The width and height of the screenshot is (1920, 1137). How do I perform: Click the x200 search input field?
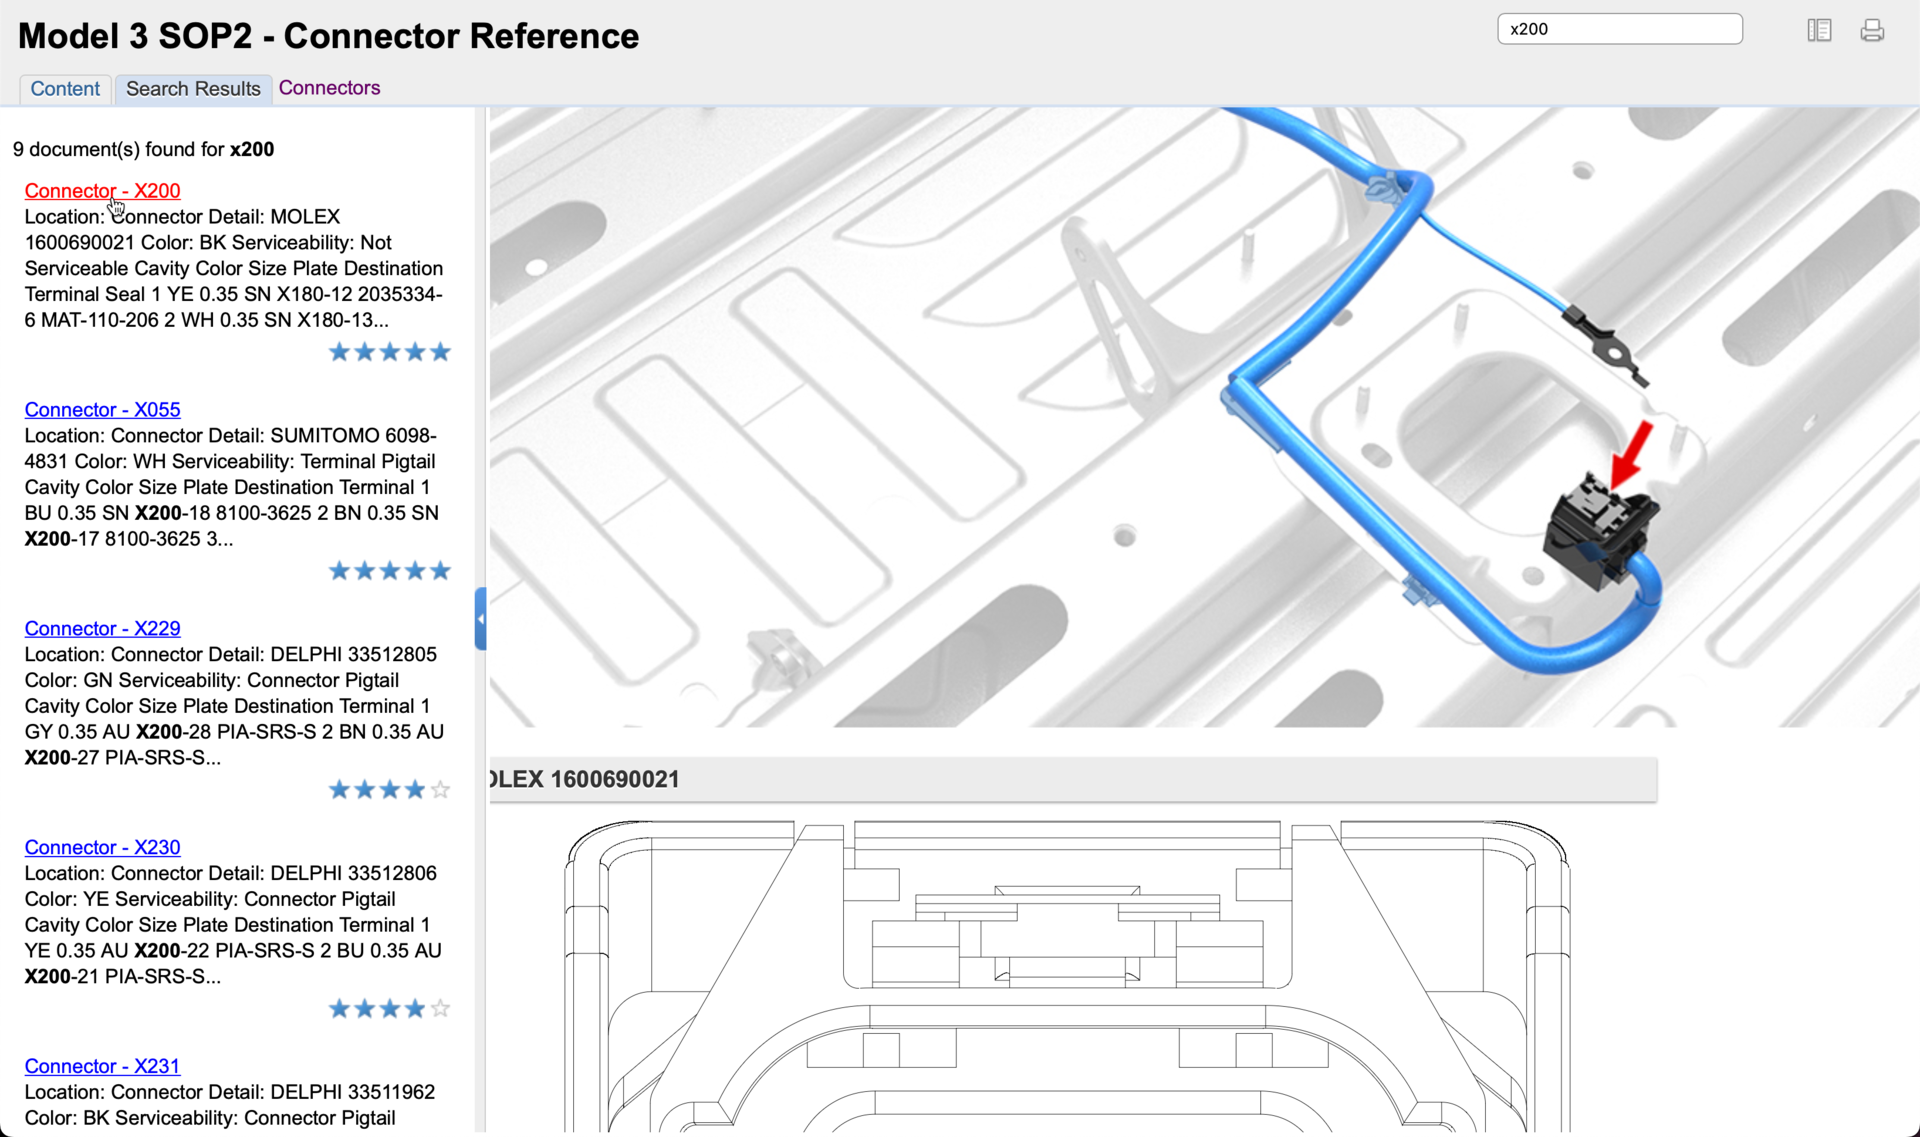coord(1619,29)
